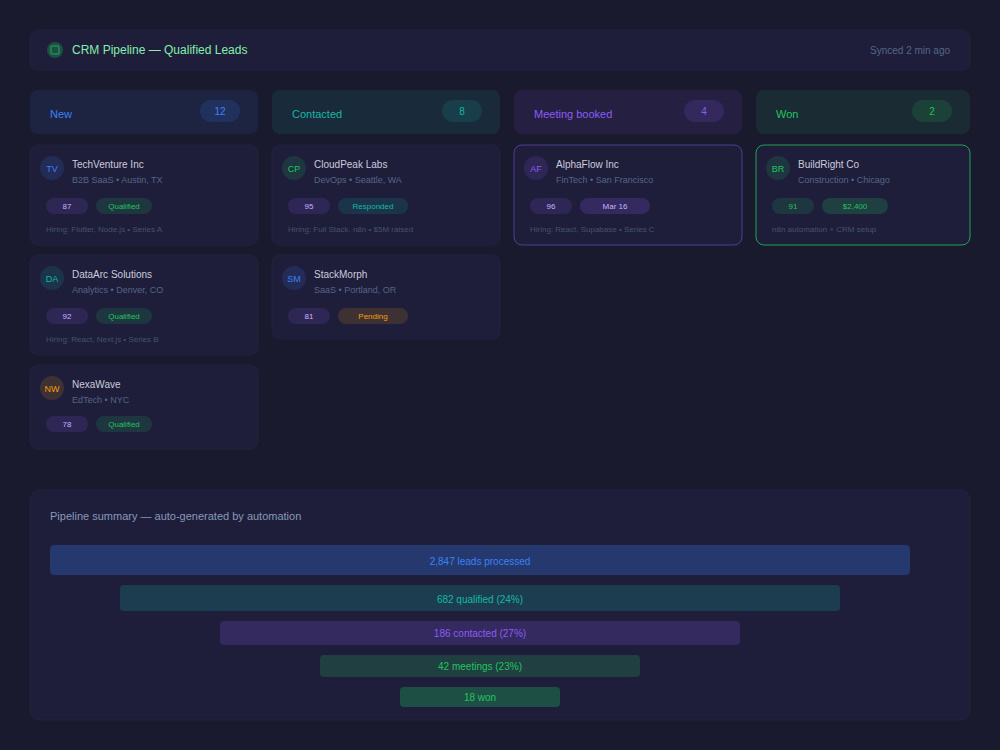Image resolution: width=1000 pixels, height=750 pixels.
Task: Click CloudPeak's score badge 95
Action: click(309, 206)
